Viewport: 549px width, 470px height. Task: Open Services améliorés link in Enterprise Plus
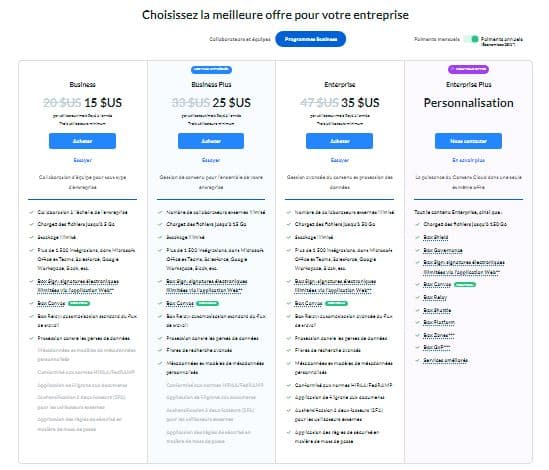pyautogui.click(x=445, y=360)
